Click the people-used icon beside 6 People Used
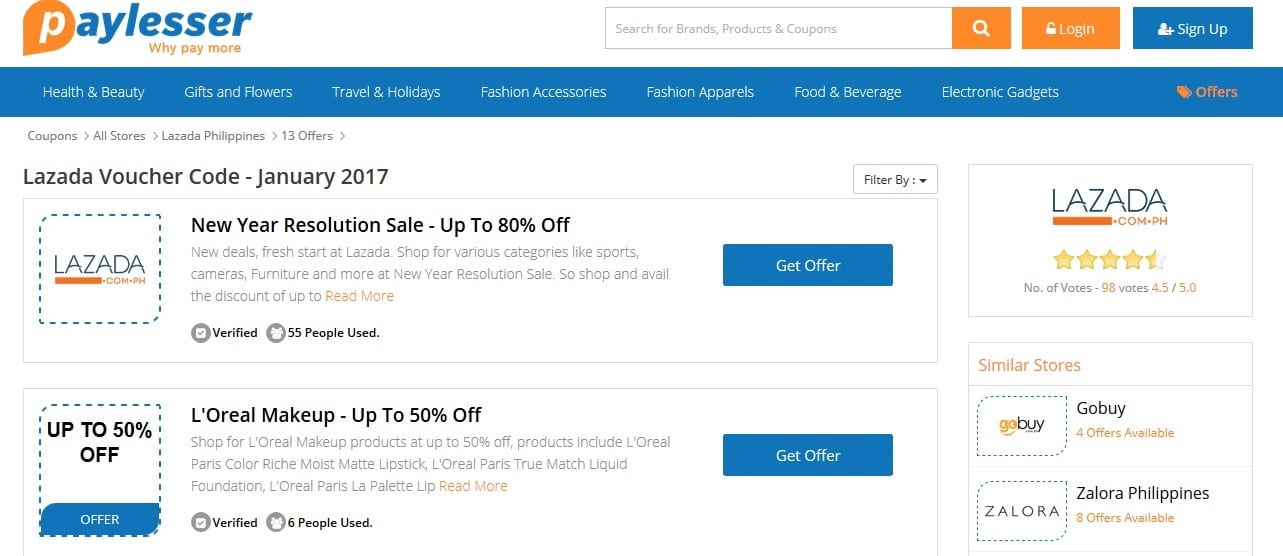Viewport: 1283px width, 556px height. [276, 522]
